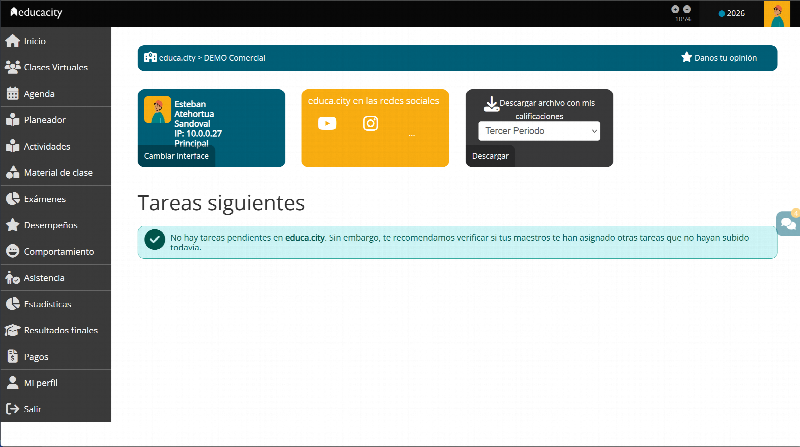Open Clases Virtuales in the sidebar
This screenshot has width=800, height=447.
point(55,67)
